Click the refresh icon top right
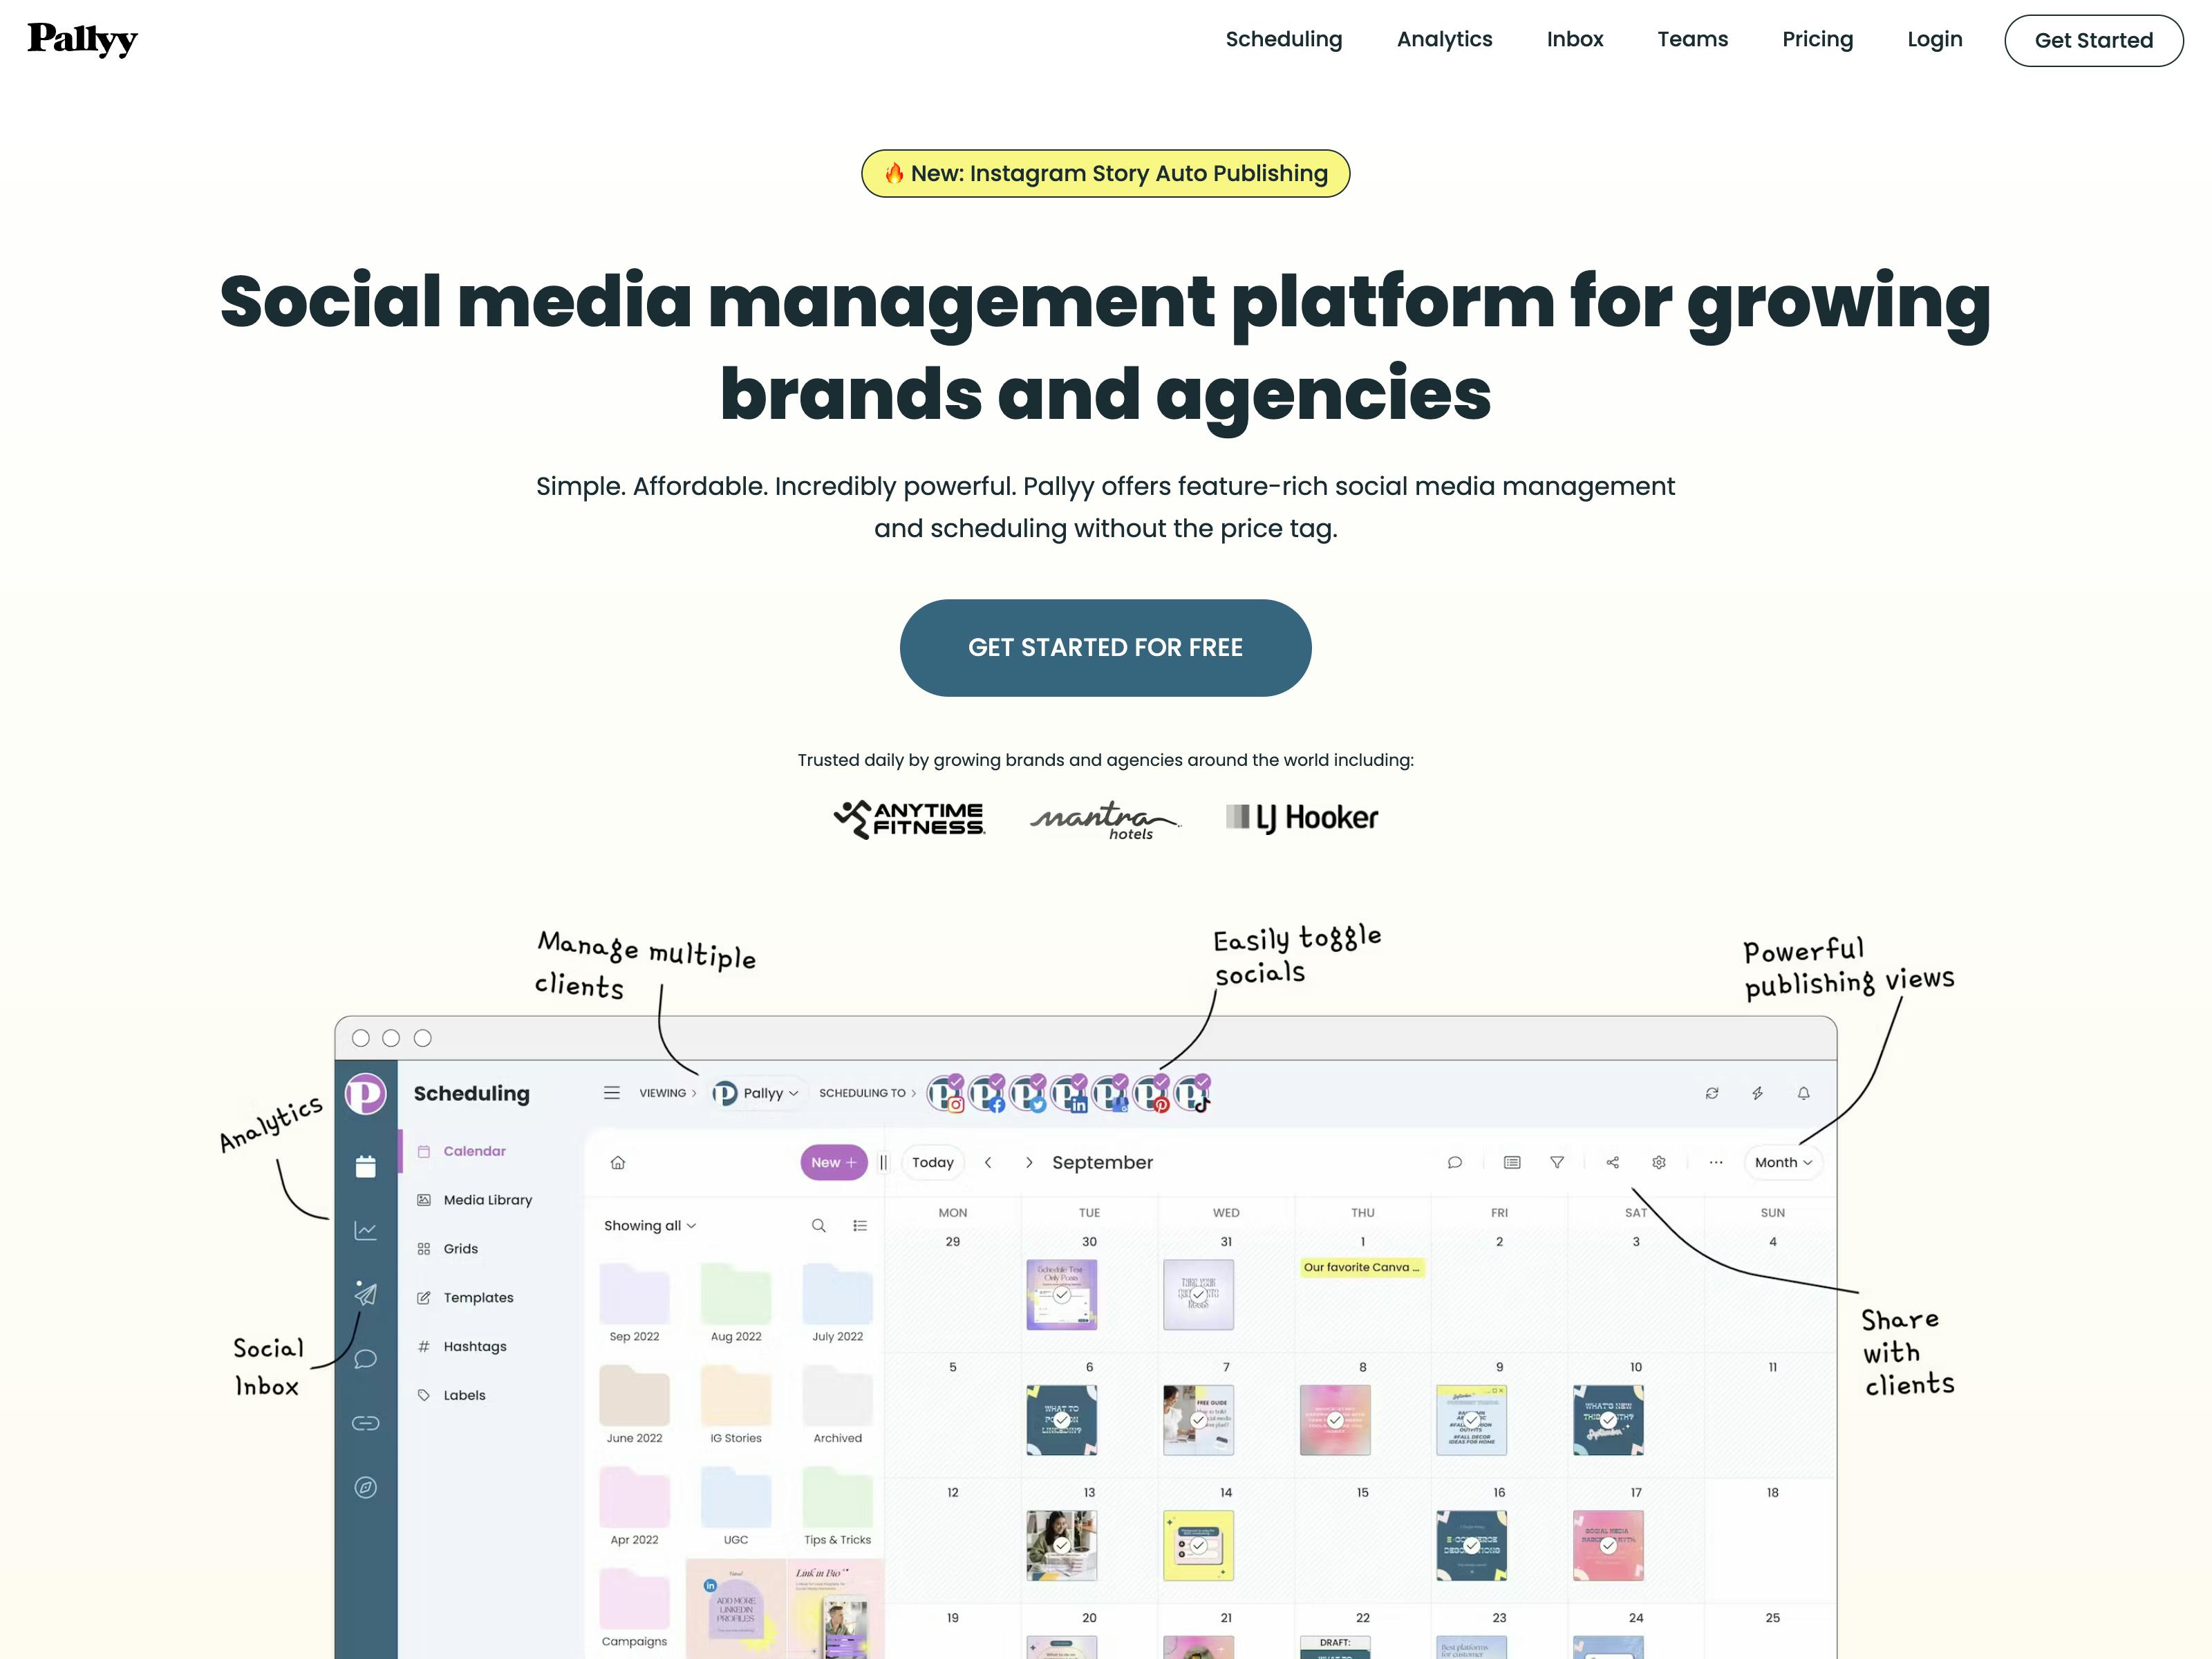The image size is (2212, 1659). [x=1712, y=1094]
